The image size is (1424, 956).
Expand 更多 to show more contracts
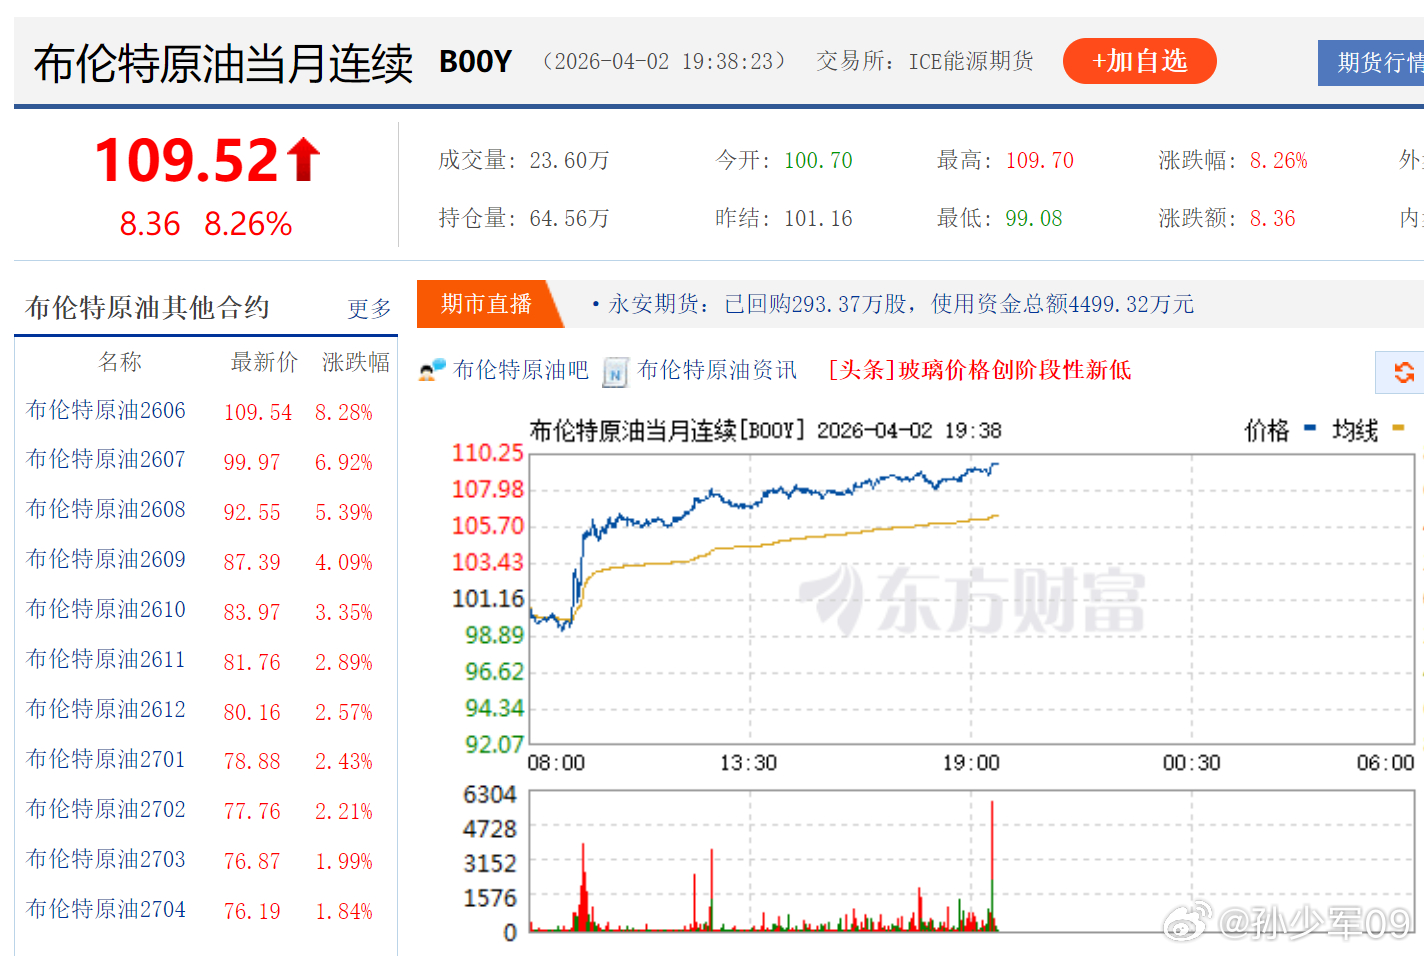(369, 308)
